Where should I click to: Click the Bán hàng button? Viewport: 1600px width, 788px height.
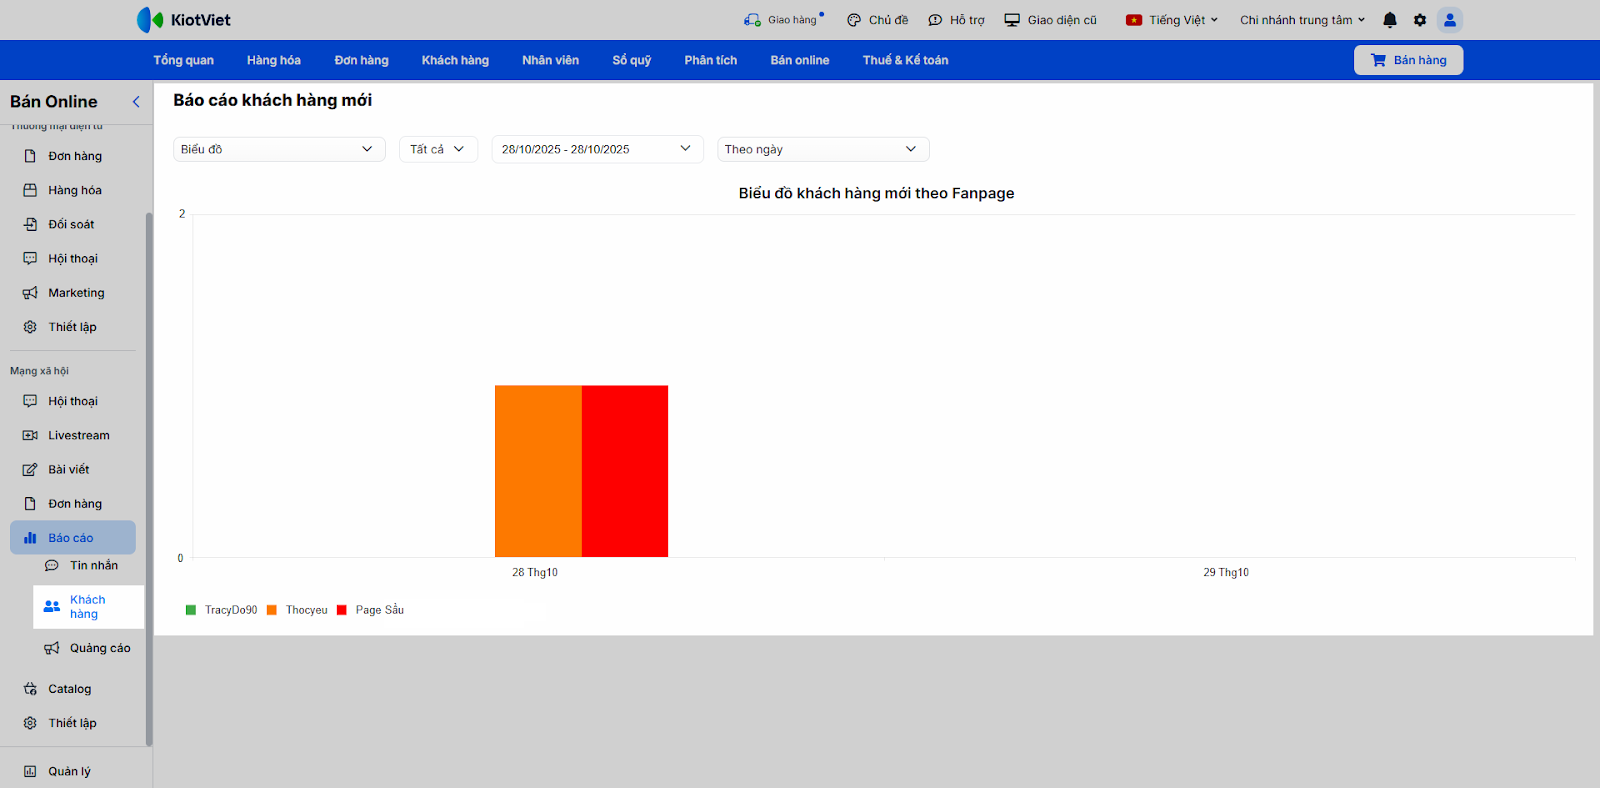pyautogui.click(x=1408, y=60)
